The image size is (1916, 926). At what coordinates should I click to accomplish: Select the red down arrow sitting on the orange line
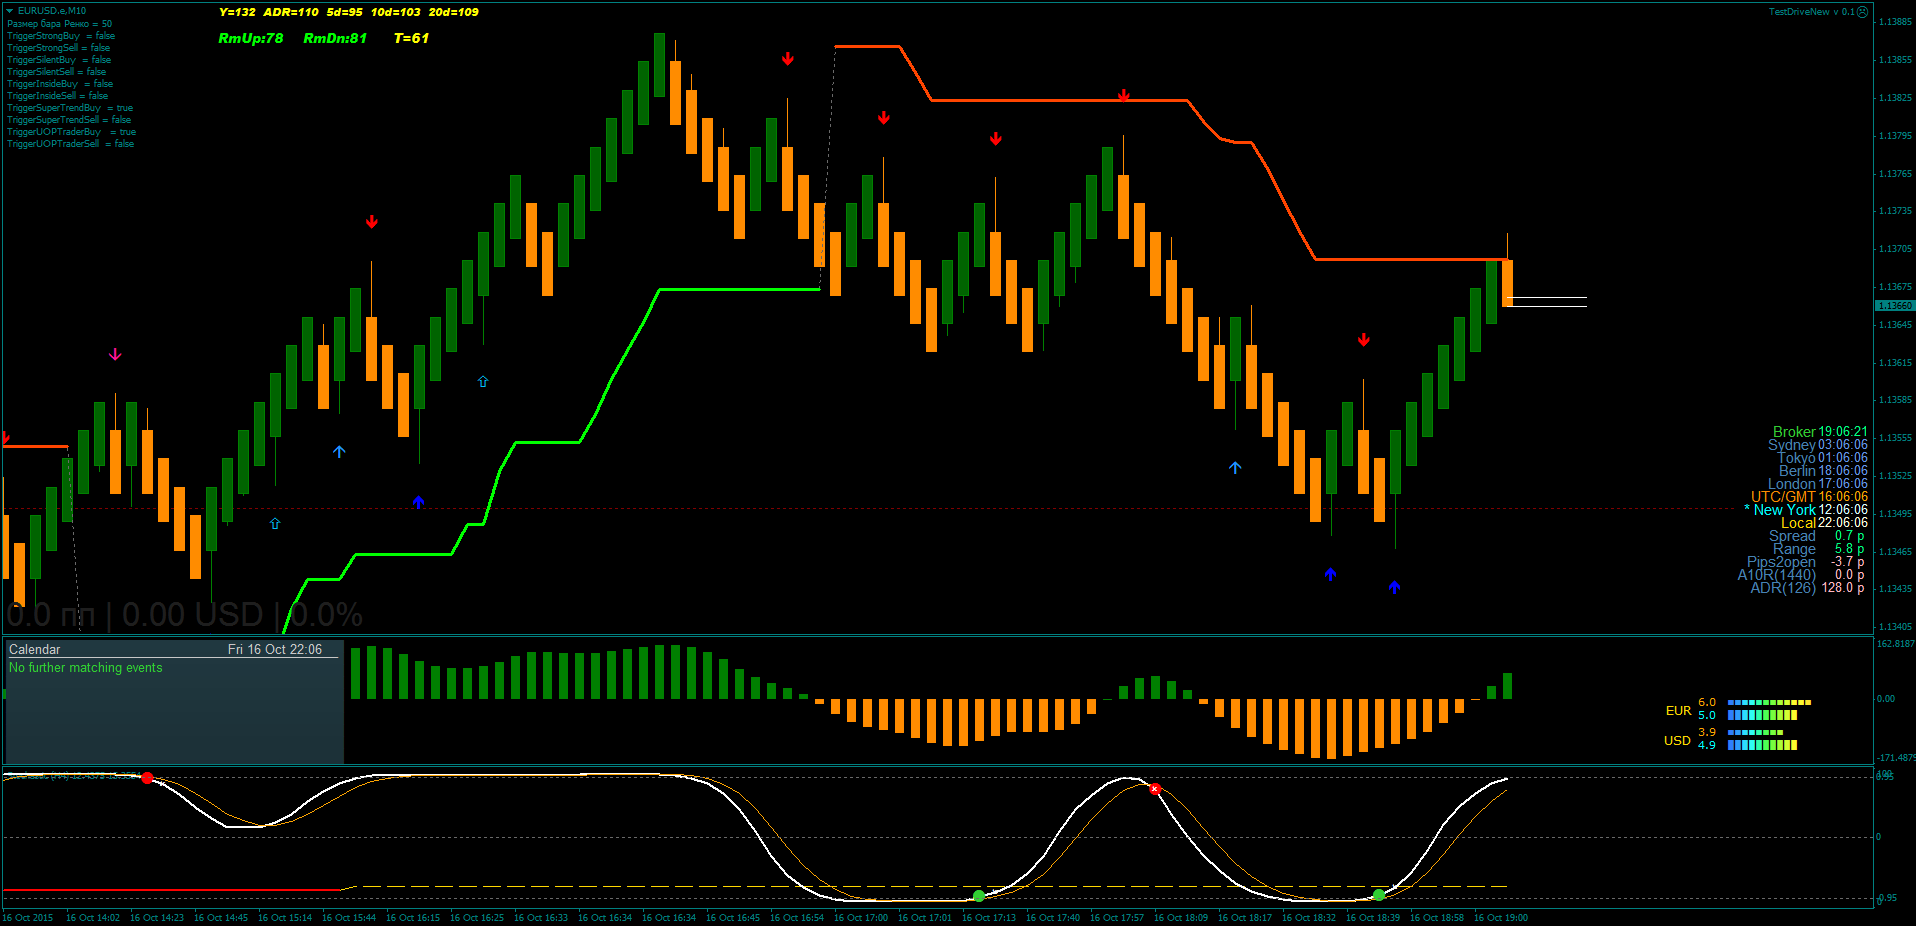1124,96
